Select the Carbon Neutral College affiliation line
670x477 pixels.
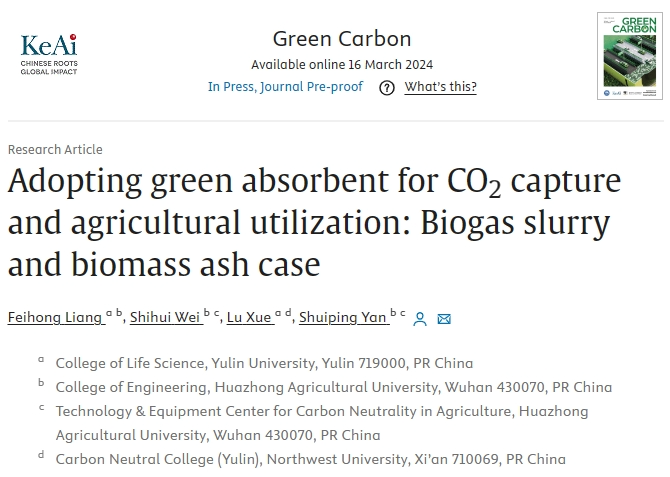(x=311, y=459)
